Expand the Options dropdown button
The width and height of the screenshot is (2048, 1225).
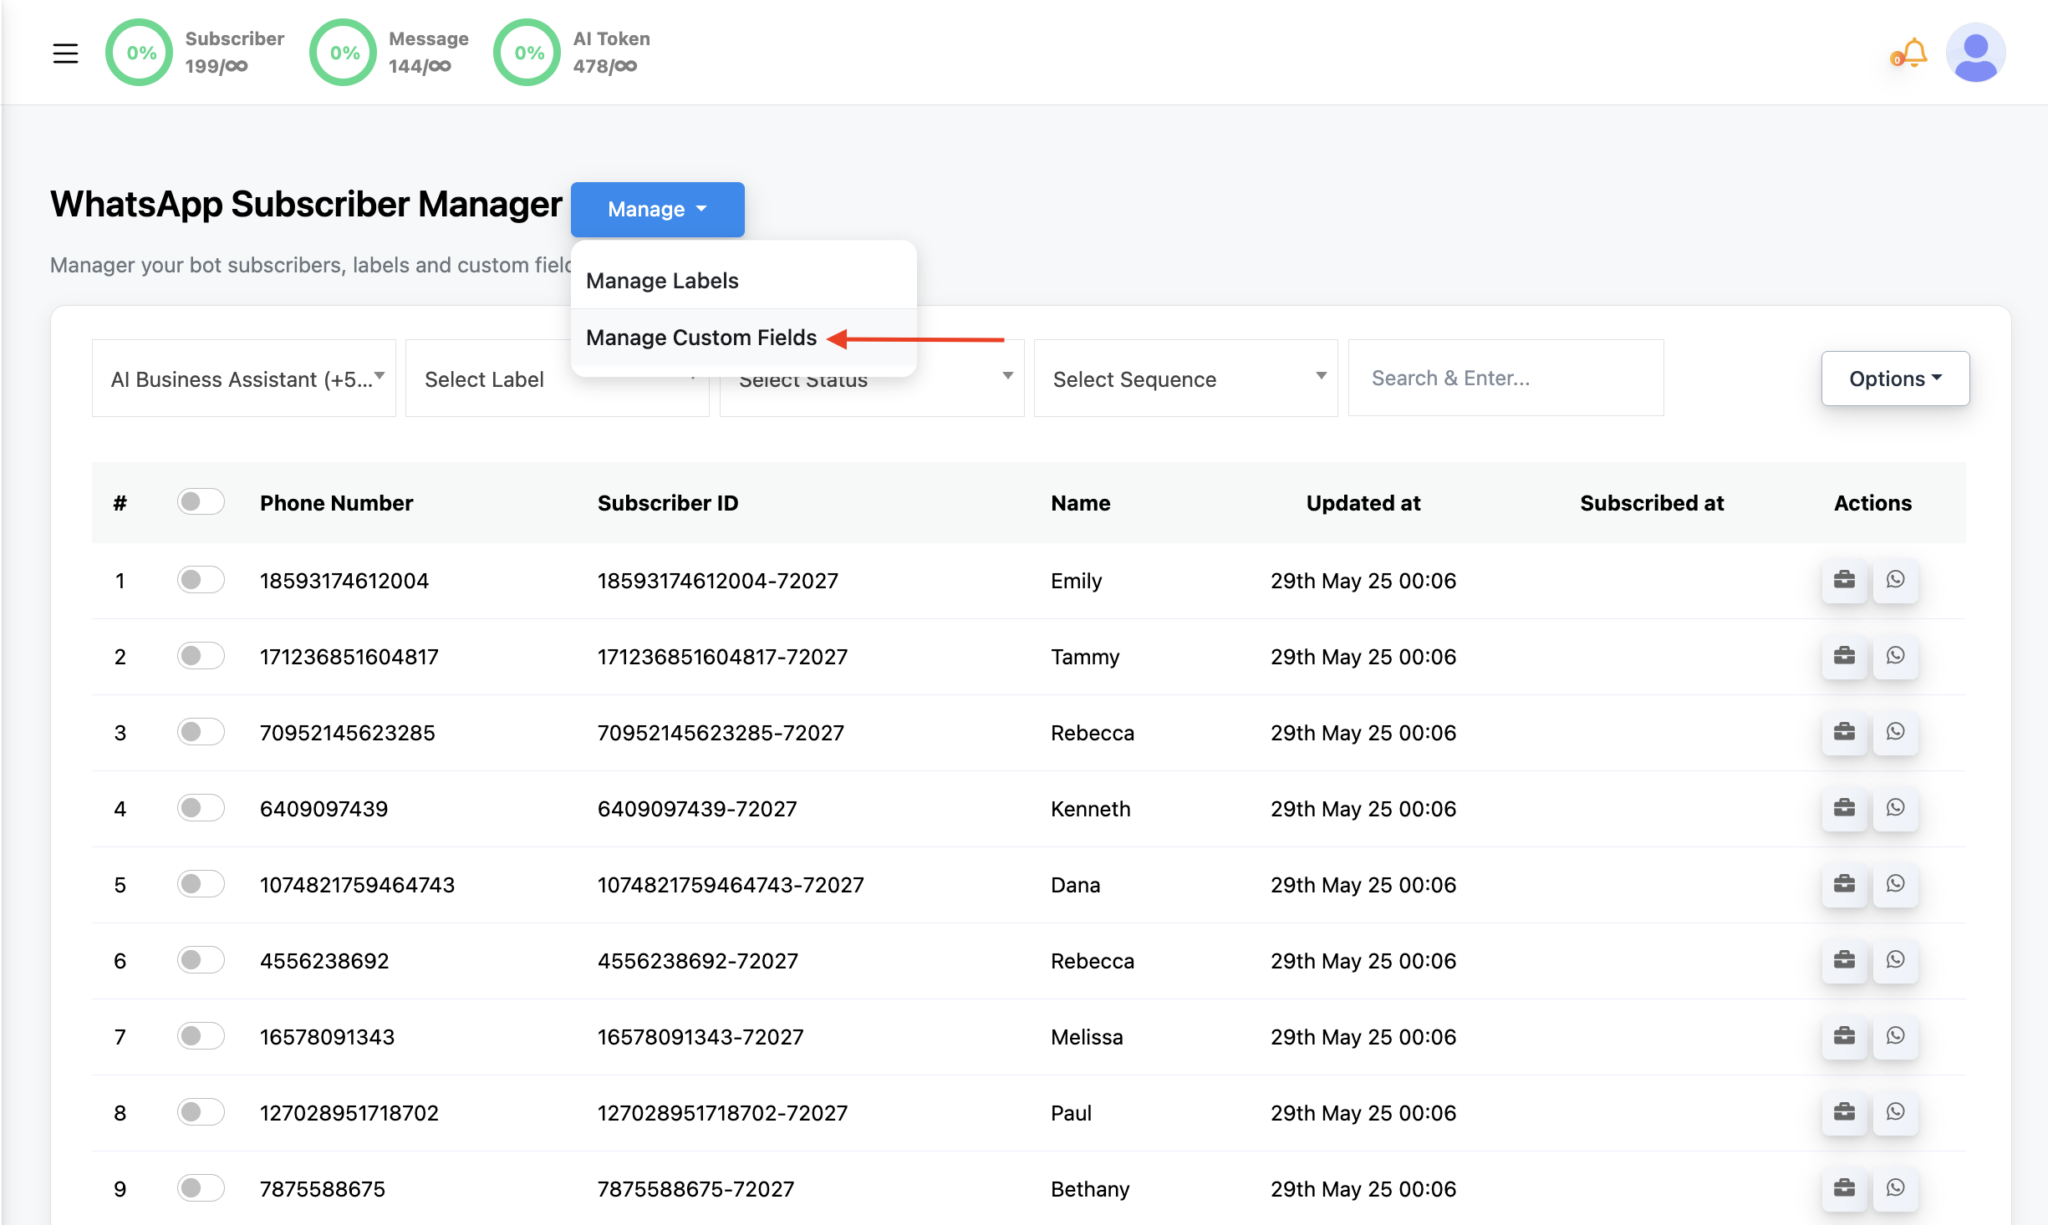coord(1895,378)
